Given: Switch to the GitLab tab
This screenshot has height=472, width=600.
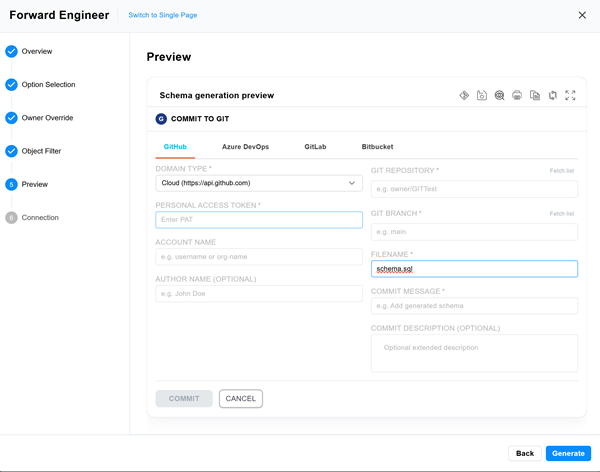Looking at the screenshot, I should coord(315,147).
